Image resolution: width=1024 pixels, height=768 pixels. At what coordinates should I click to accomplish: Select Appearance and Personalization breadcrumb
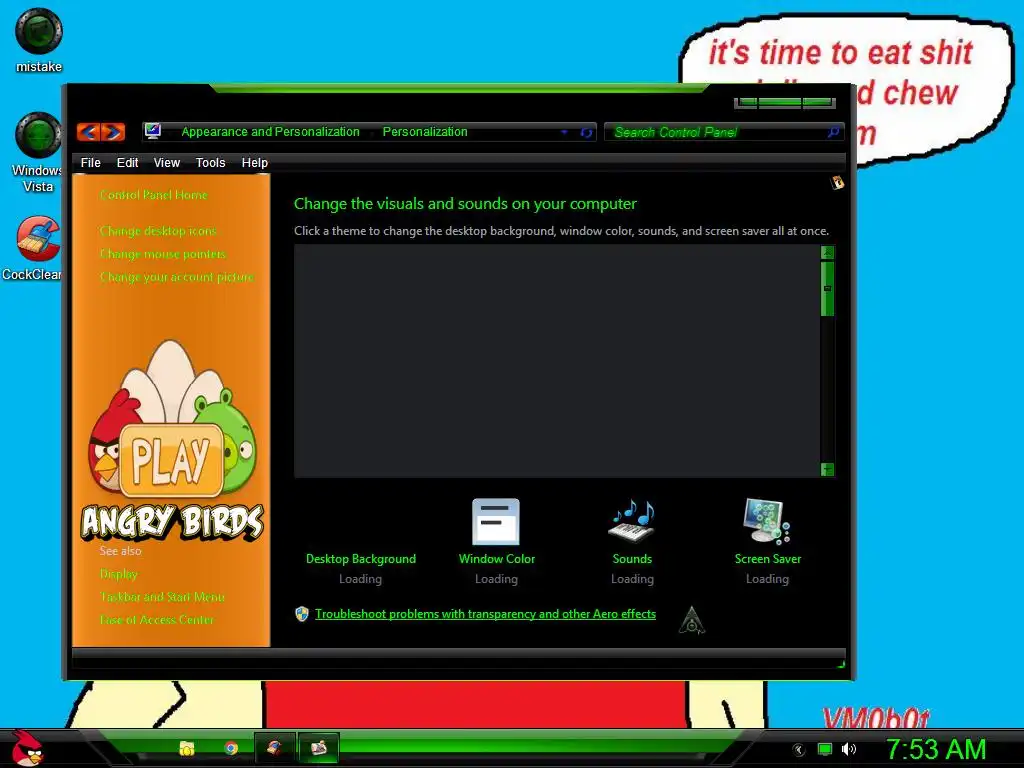point(270,132)
